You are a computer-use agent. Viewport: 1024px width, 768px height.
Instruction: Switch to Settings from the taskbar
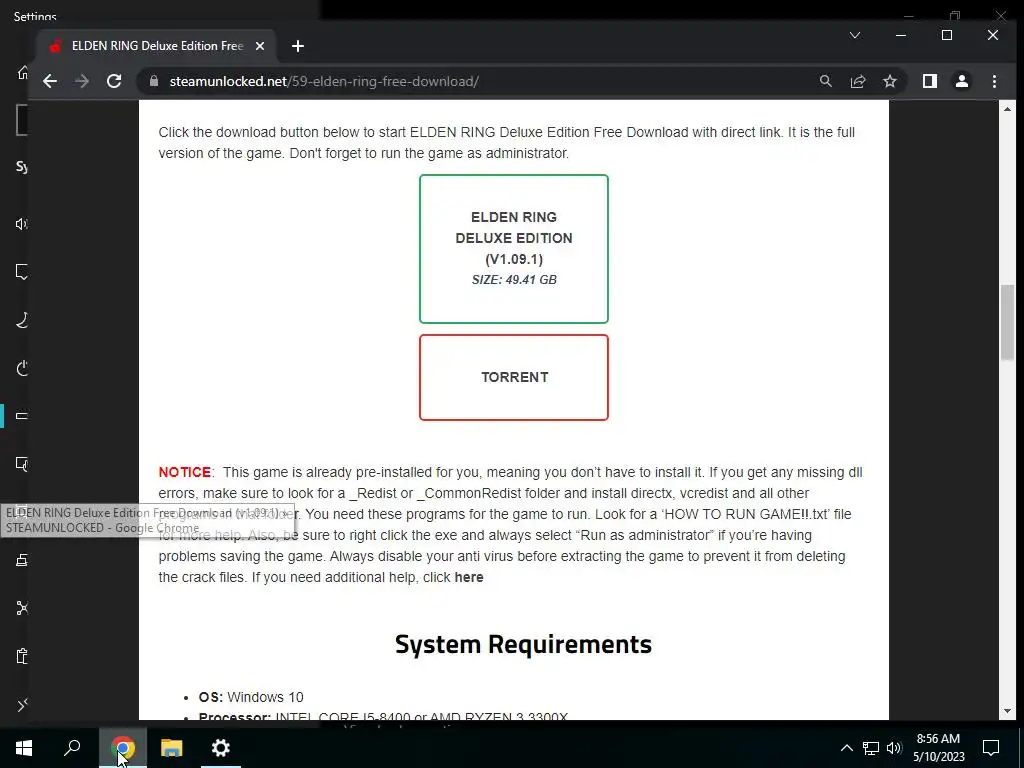pyautogui.click(x=221, y=748)
